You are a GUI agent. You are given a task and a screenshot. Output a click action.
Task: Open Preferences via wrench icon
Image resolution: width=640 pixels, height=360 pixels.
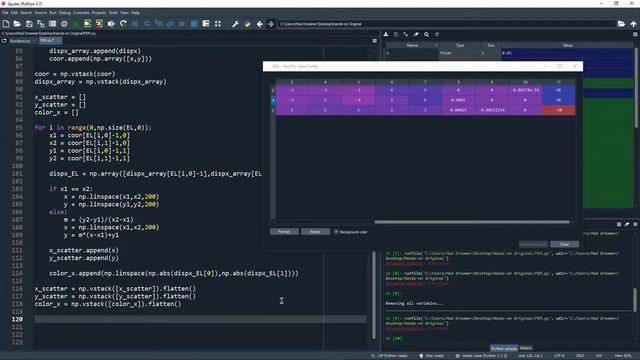click(x=236, y=24)
